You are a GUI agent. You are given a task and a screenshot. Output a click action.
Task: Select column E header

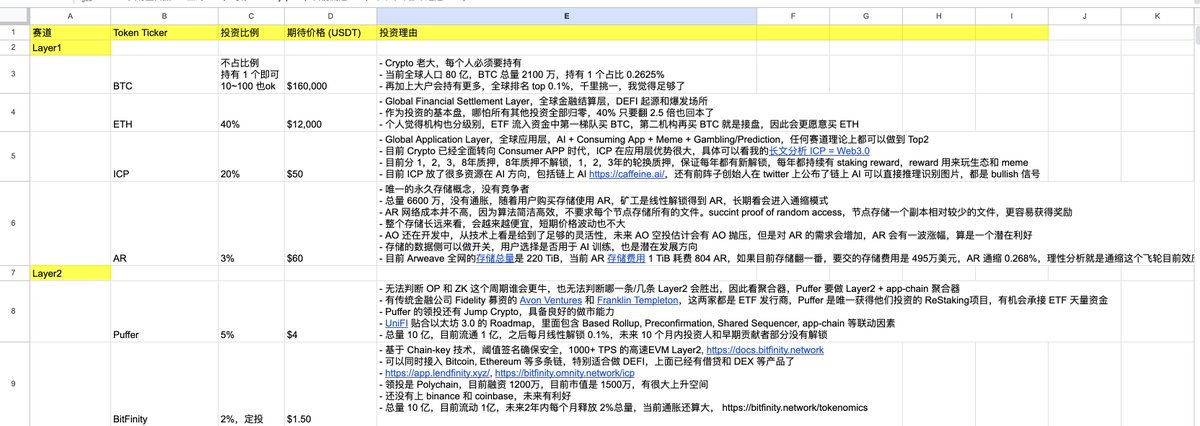(x=566, y=16)
